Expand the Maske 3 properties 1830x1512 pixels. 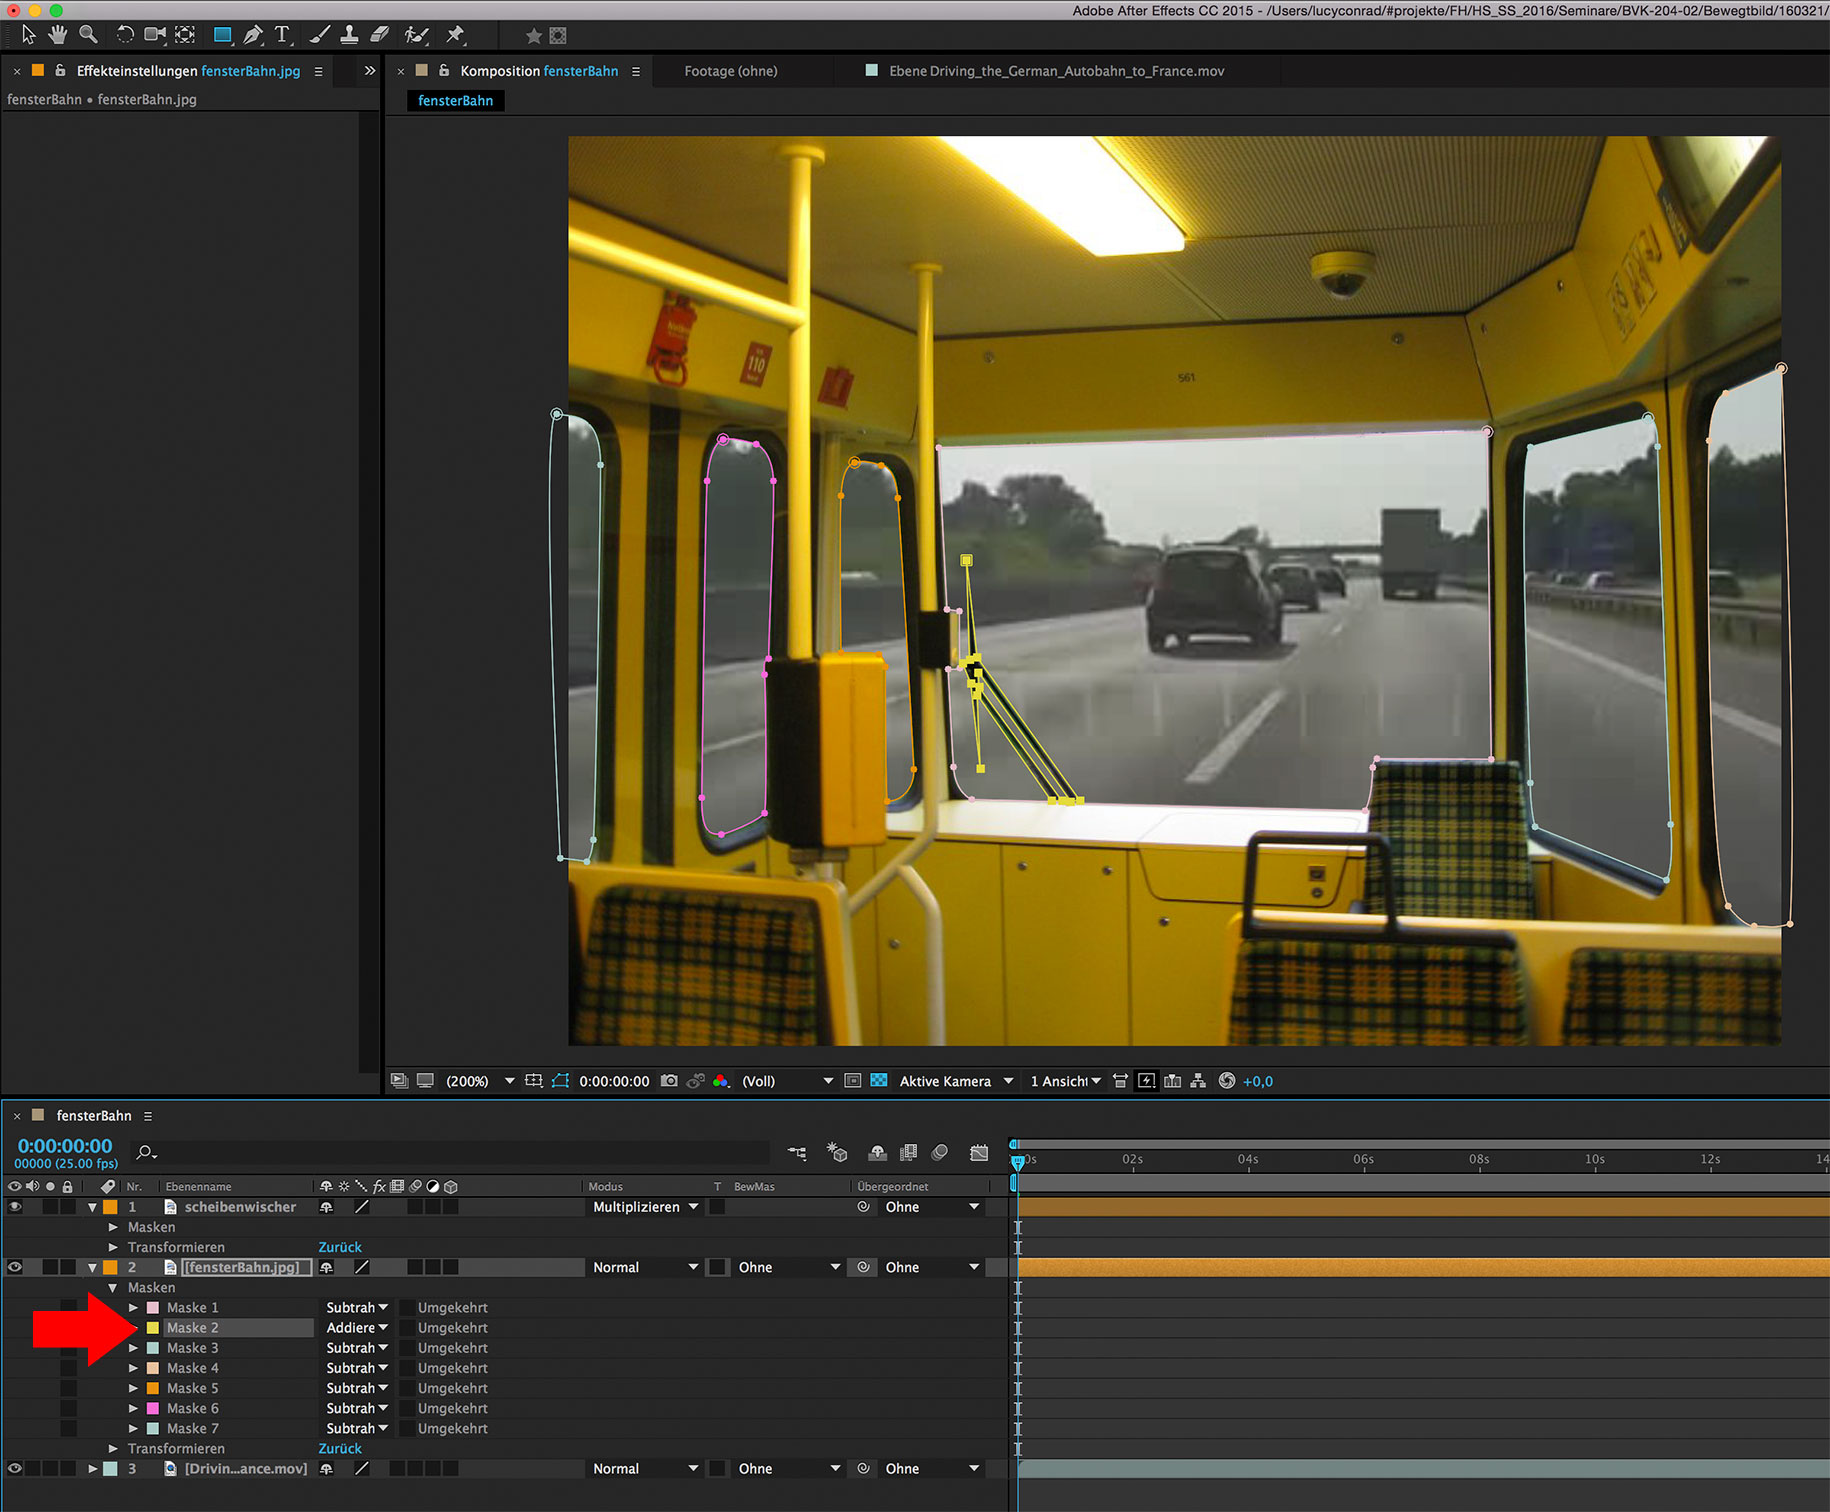[x=133, y=1348]
